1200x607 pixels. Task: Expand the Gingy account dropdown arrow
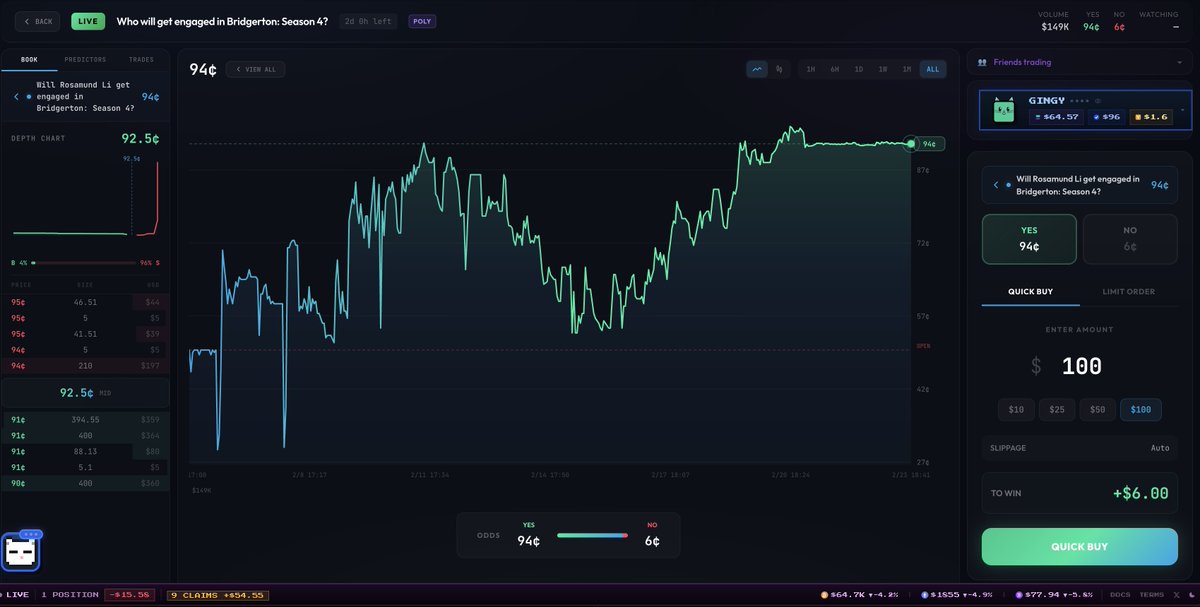(x=1183, y=110)
